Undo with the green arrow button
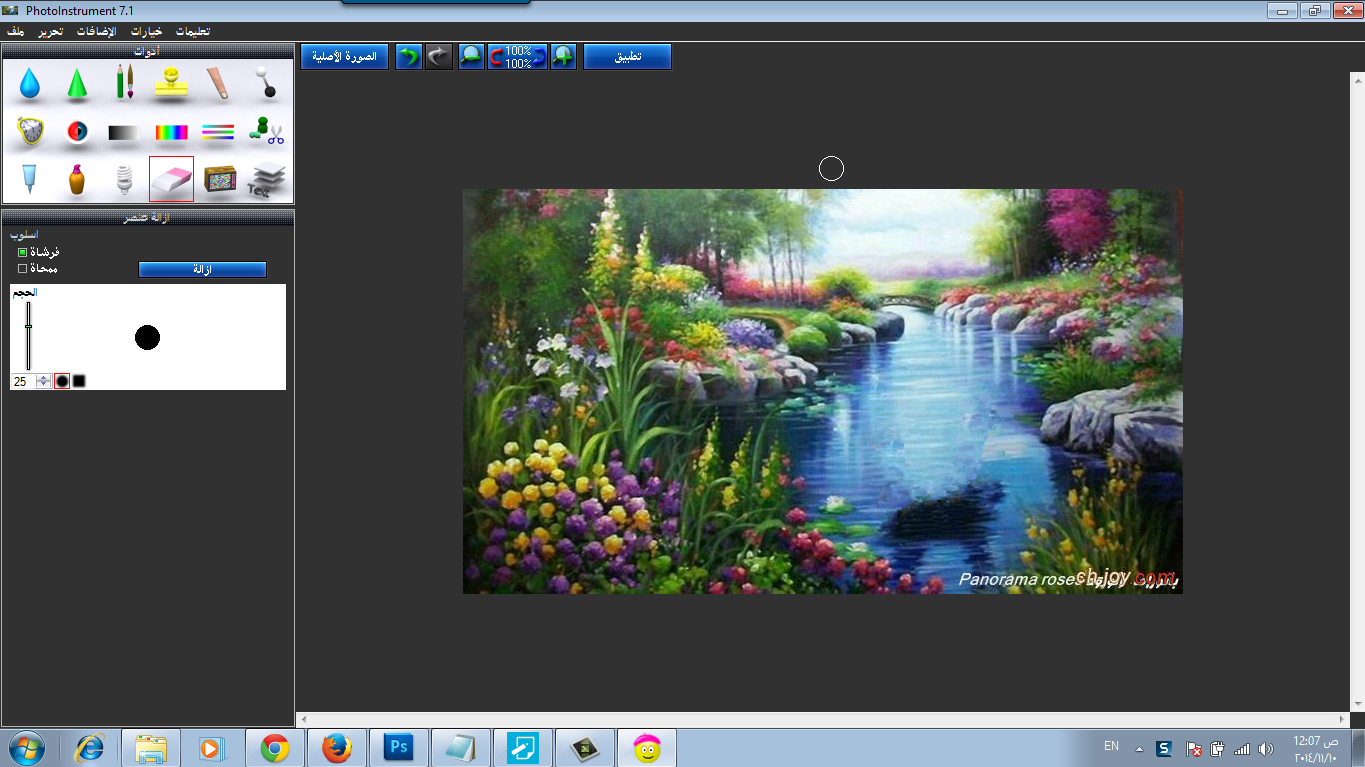The image size is (1365, 767). 408,56
